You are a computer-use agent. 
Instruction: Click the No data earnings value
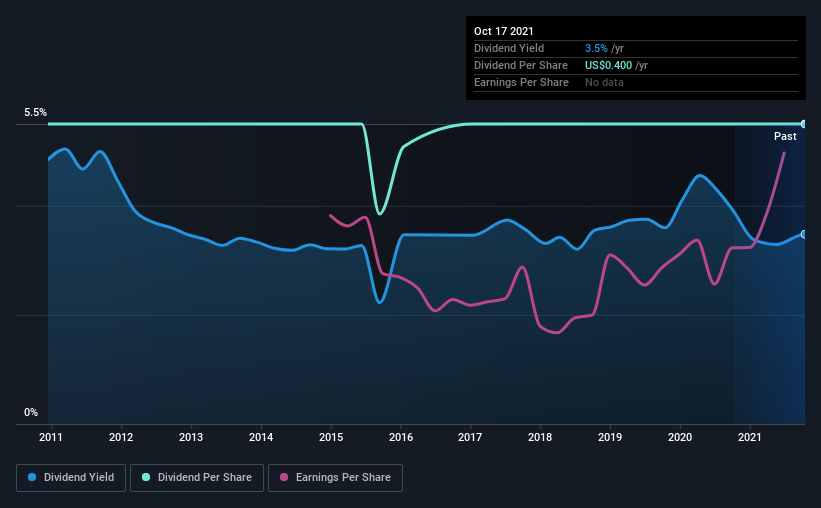tap(604, 82)
